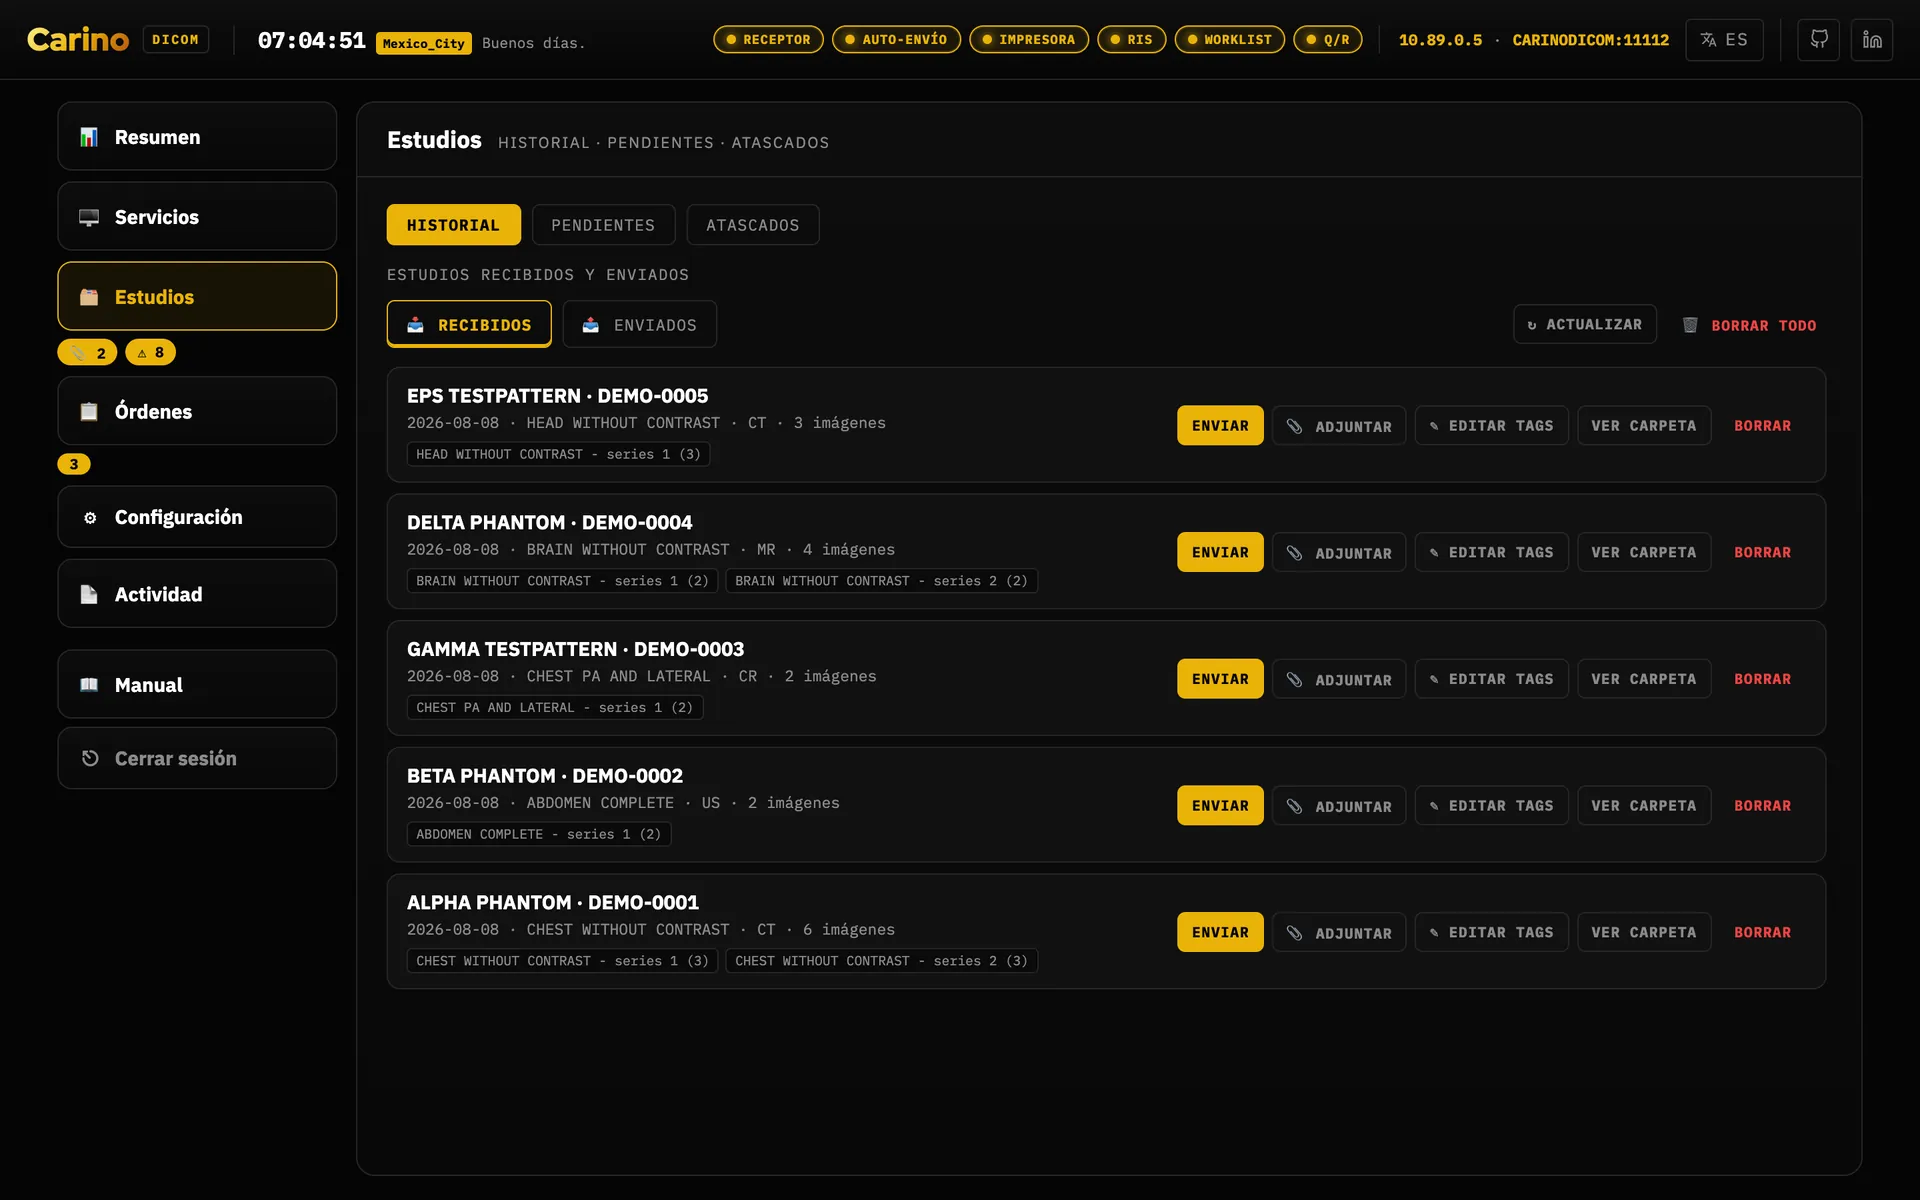The width and height of the screenshot is (1920, 1200).
Task: Switch to the ATASCADOS tab
Action: [752, 225]
